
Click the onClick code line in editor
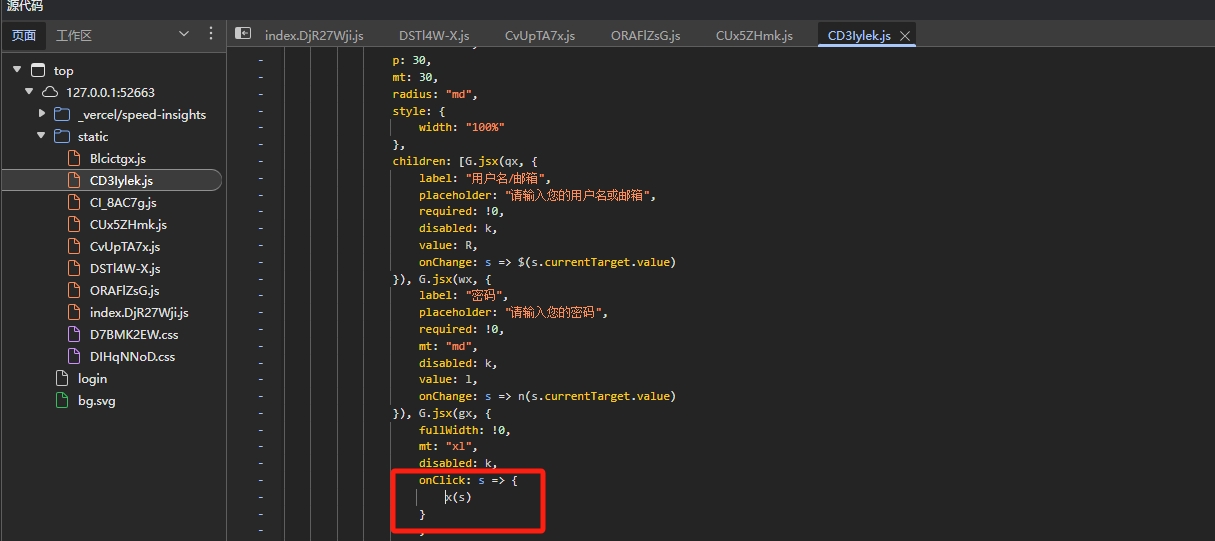[x=467, y=480]
